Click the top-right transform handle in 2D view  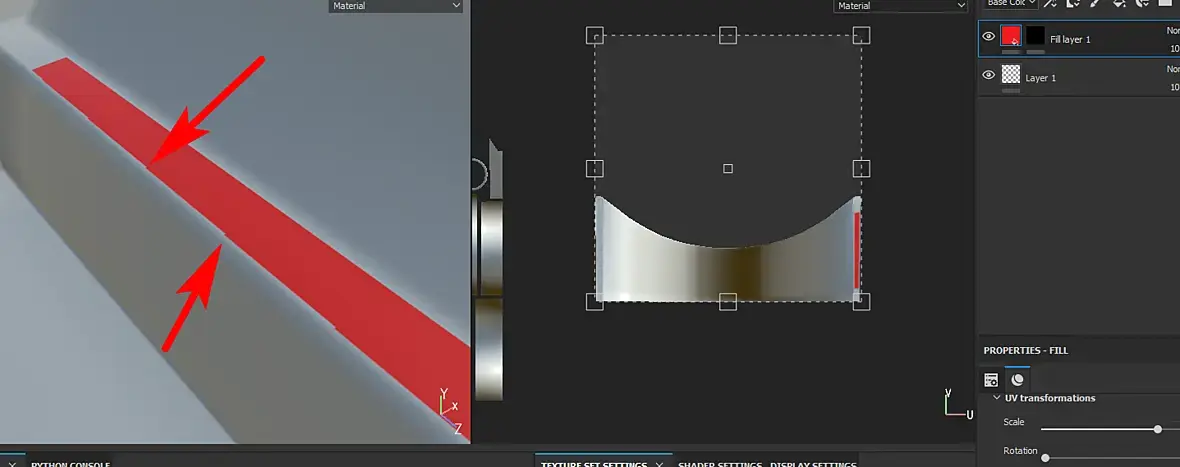[862, 35]
